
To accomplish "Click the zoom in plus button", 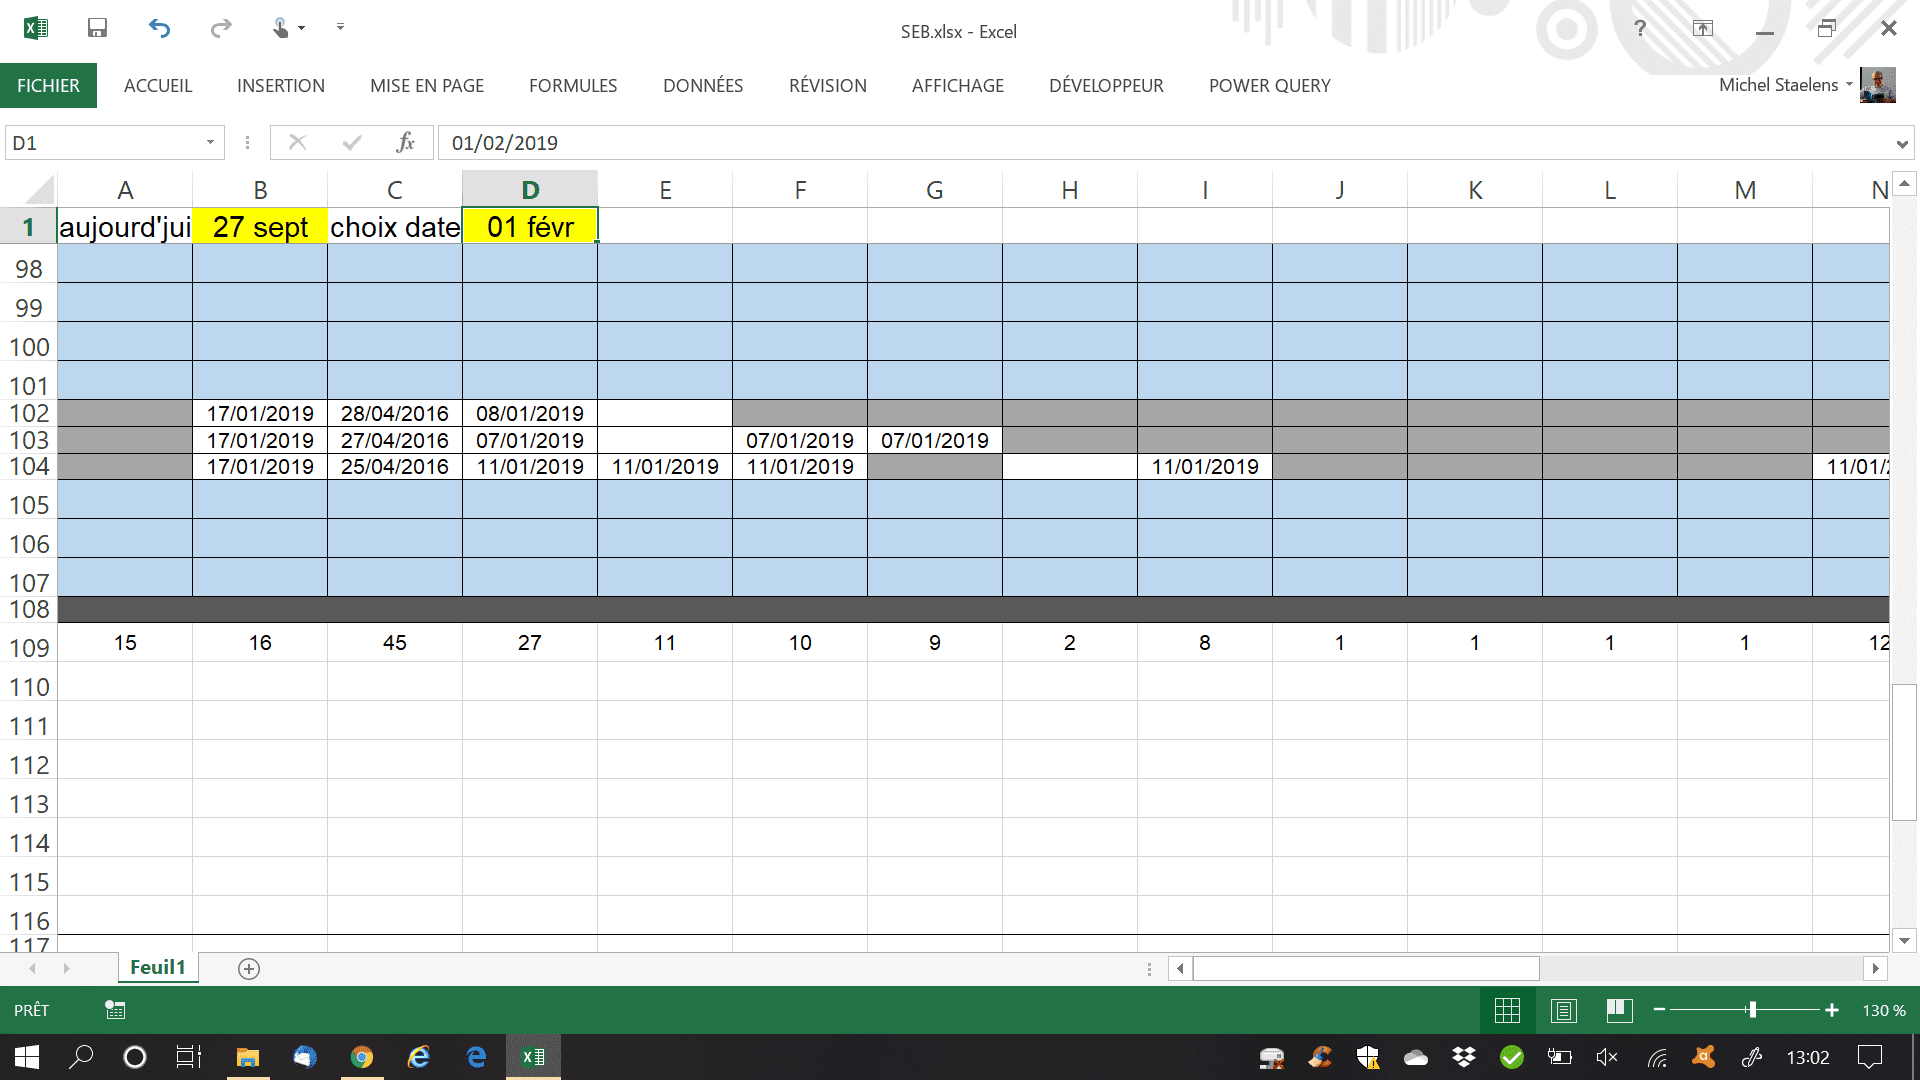I will pos(1832,1010).
